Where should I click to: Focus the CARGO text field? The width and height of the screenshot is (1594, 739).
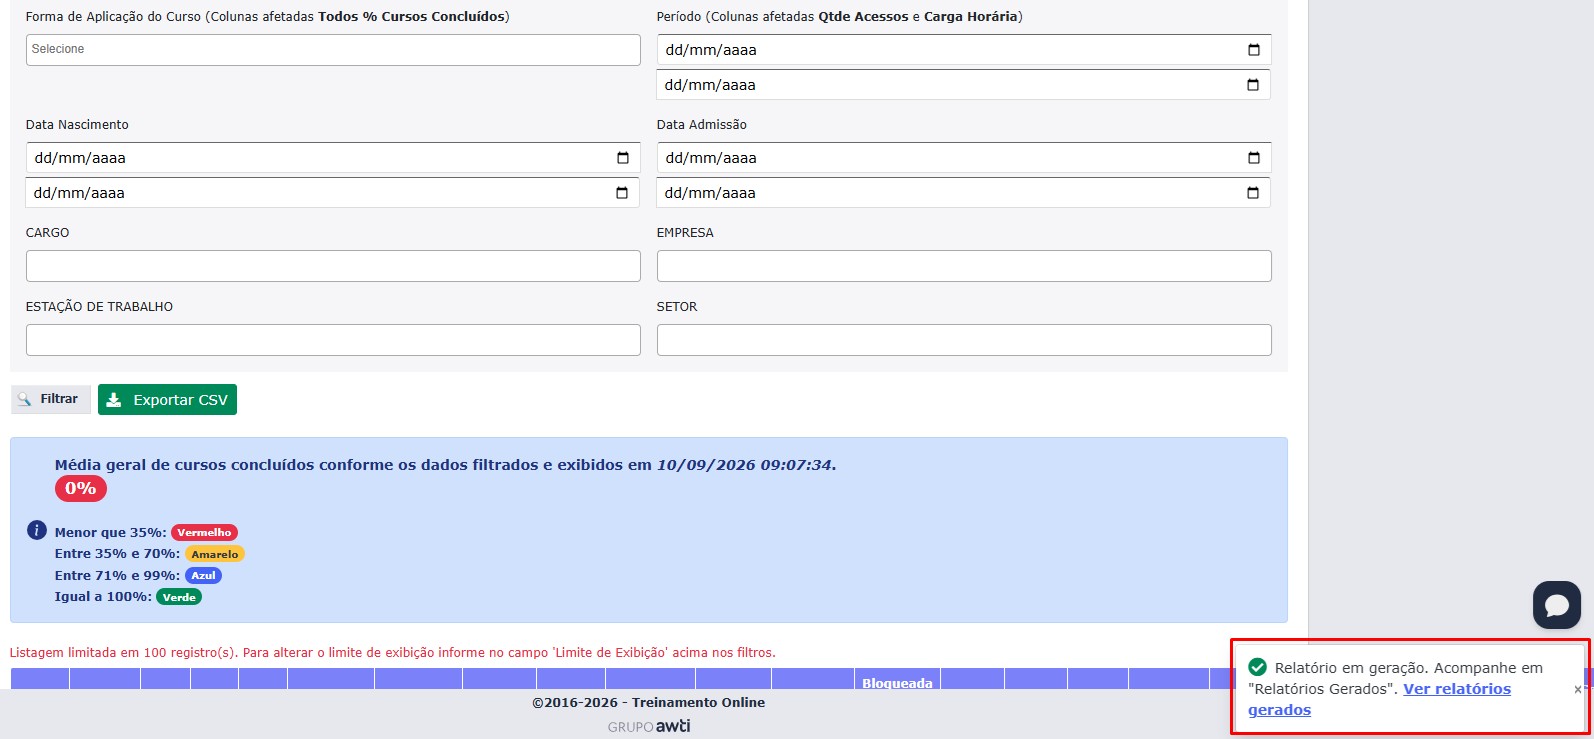point(333,266)
